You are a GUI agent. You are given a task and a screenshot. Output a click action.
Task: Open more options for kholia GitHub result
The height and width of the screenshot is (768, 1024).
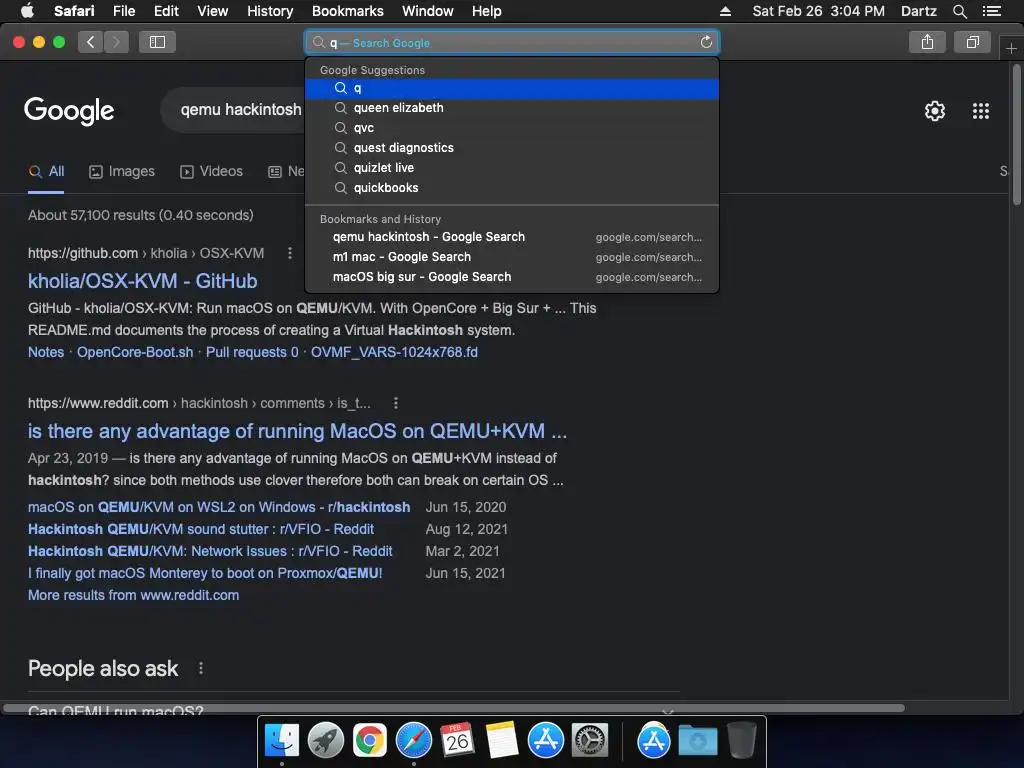[x=290, y=253]
